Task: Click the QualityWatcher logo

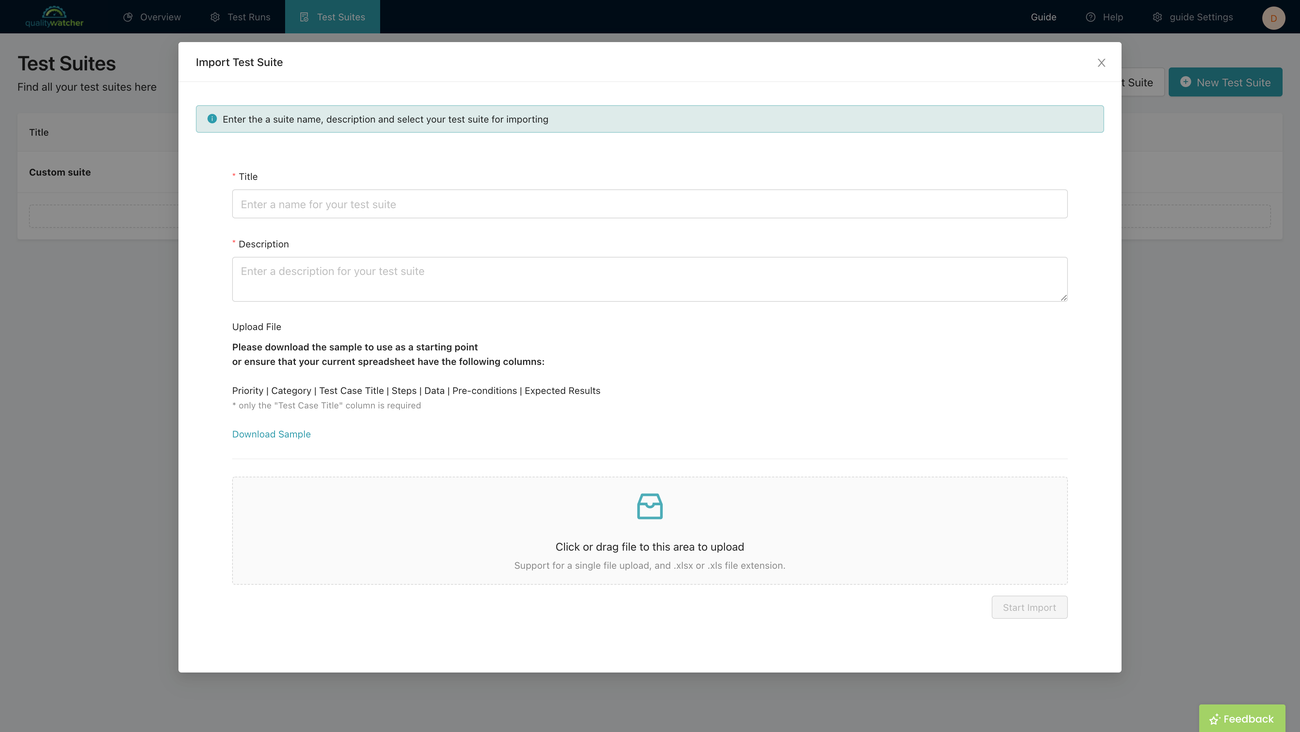Action: click(x=54, y=17)
